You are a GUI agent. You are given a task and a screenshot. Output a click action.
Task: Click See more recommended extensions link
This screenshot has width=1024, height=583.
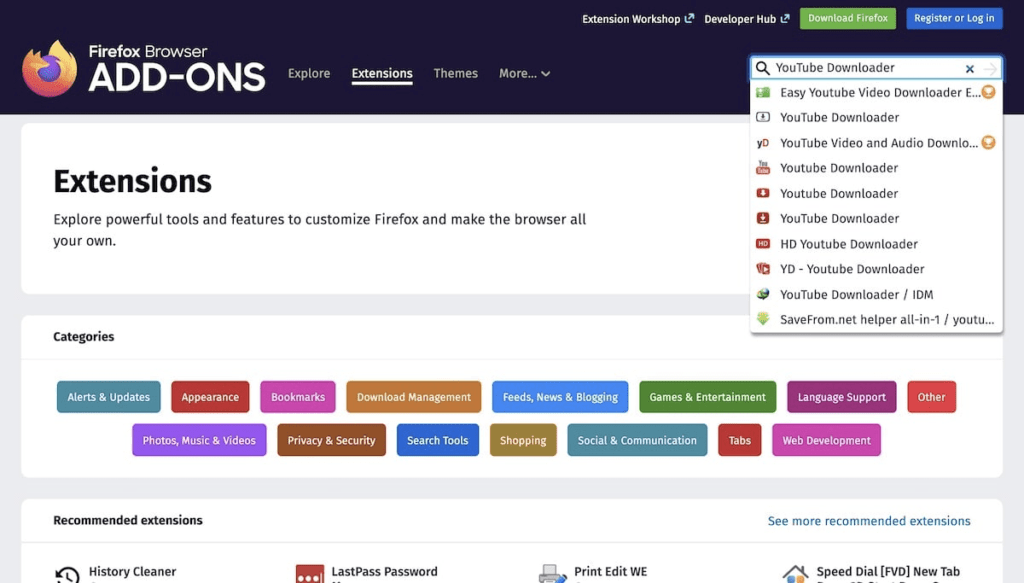[869, 521]
